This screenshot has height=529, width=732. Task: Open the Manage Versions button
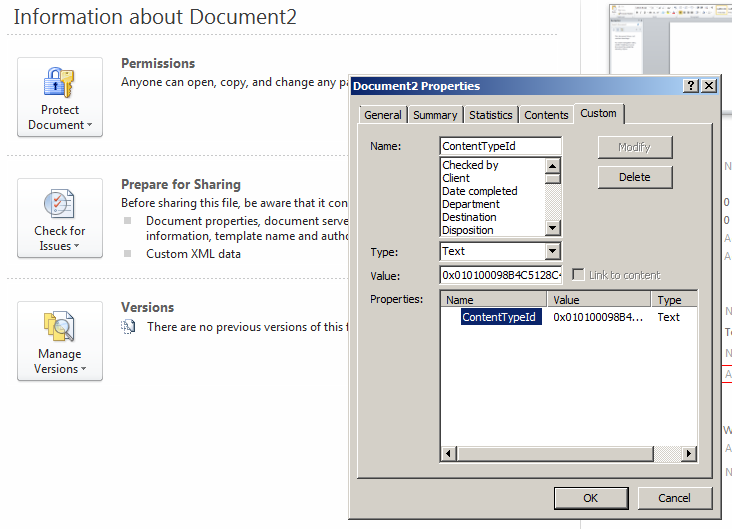point(60,341)
